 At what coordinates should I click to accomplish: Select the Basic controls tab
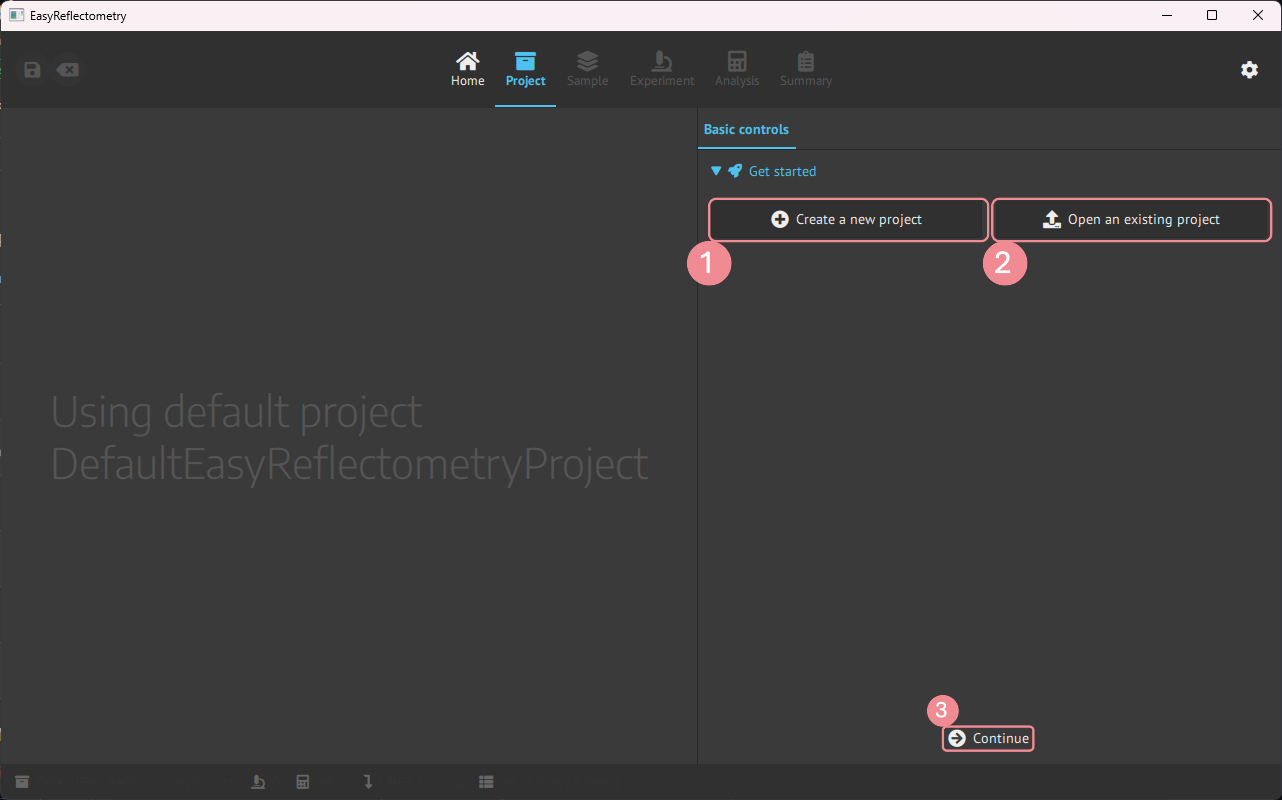click(x=746, y=129)
